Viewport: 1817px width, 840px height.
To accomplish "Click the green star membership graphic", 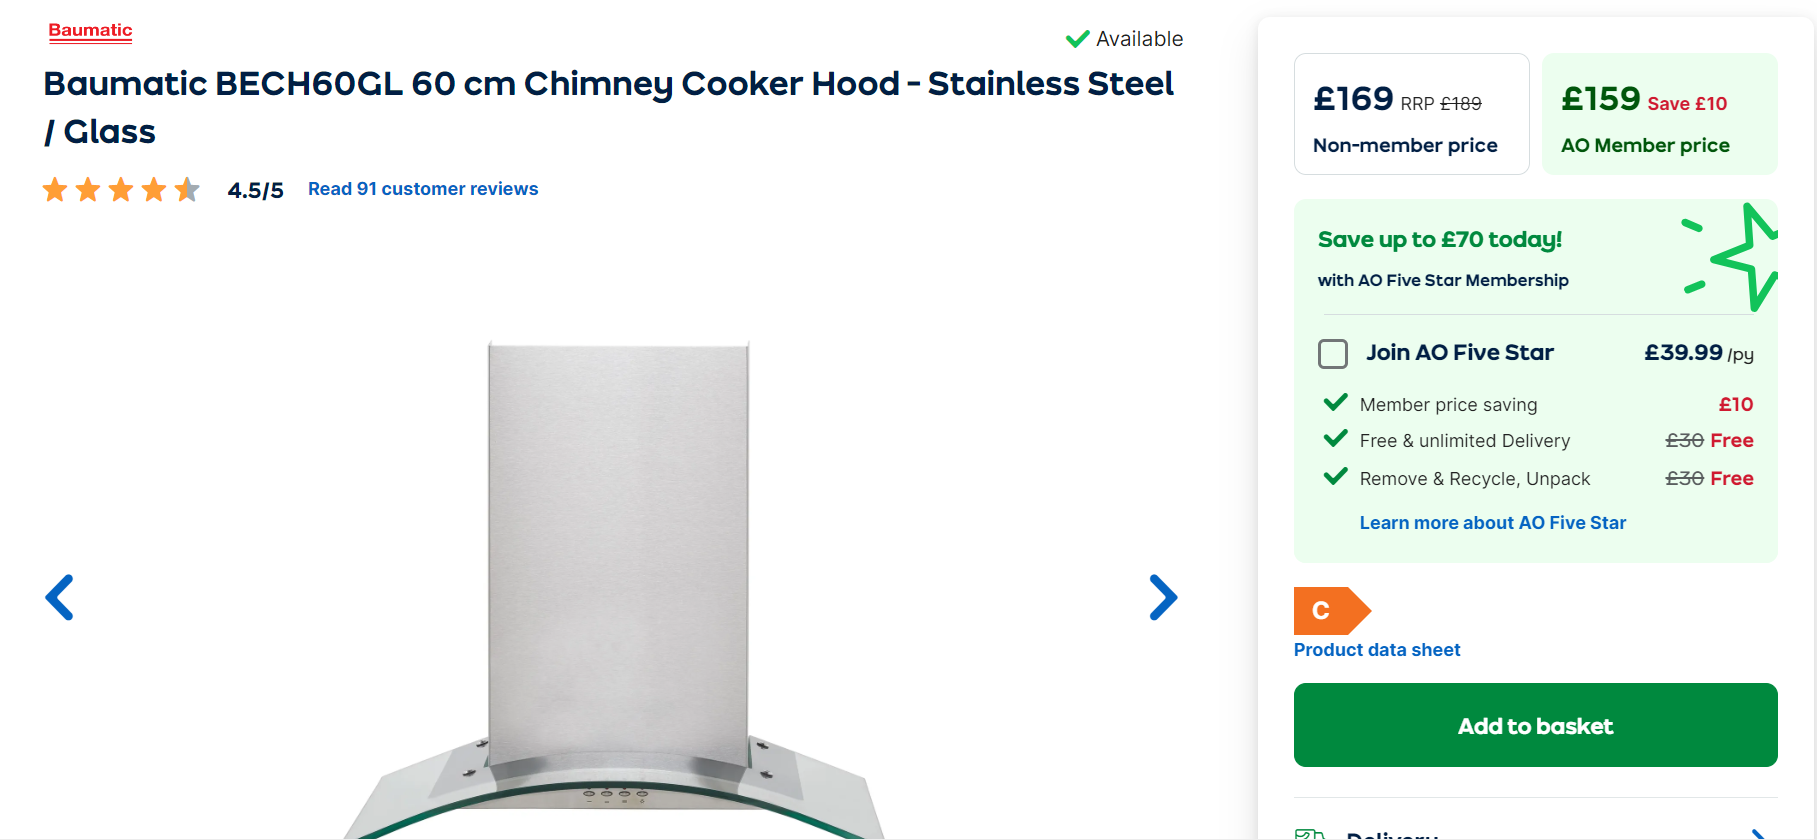I will coord(1735,257).
